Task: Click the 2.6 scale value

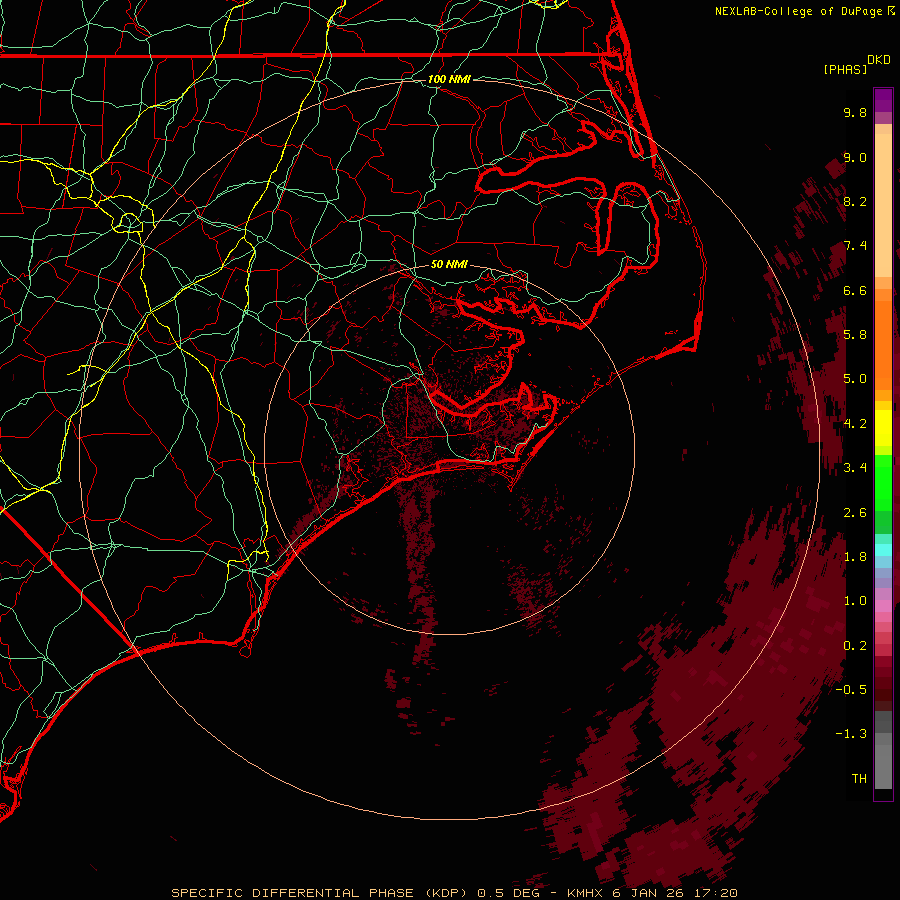Action: pyautogui.click(x=855, y=512)
